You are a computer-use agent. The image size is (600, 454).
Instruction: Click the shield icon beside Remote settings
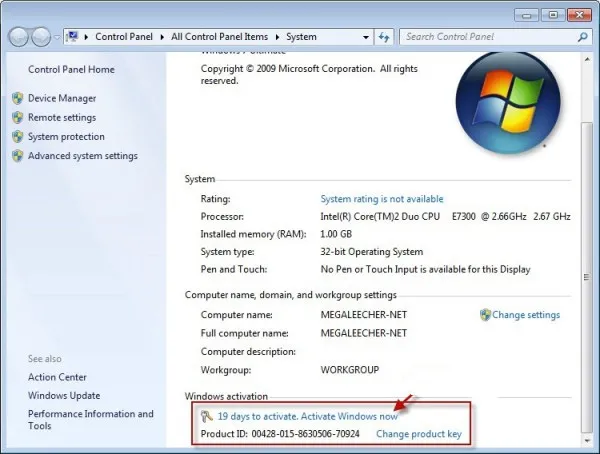coord(18,118)
